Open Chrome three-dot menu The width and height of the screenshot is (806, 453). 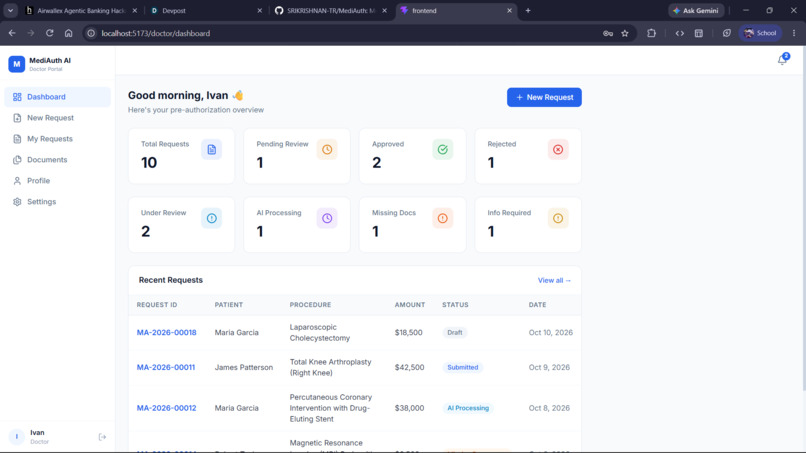click(x=794, y=33)
